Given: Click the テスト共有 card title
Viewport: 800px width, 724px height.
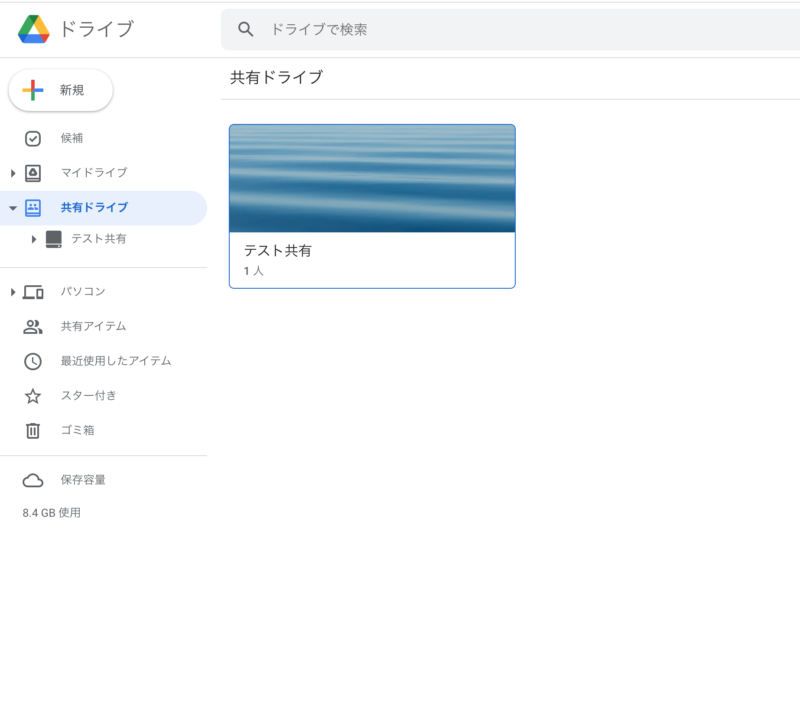Looking at the screenshot, I should tap(278, 251).
